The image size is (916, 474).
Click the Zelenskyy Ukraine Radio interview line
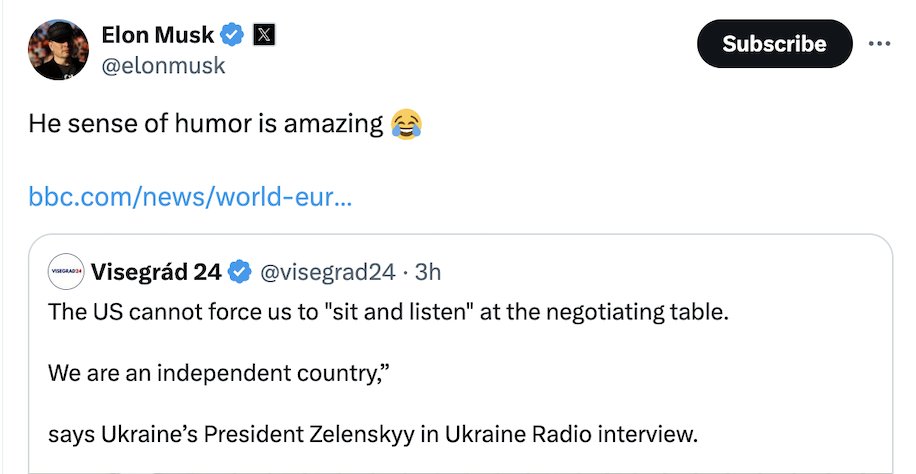pyautogui.click(x=370, y=436)
